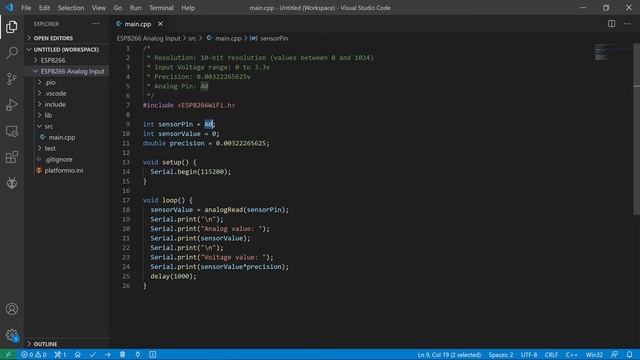The width and height of the screenshot is (640, 360).
Task: Change indentation via Spaces: 2
Action: click(501, 355)
